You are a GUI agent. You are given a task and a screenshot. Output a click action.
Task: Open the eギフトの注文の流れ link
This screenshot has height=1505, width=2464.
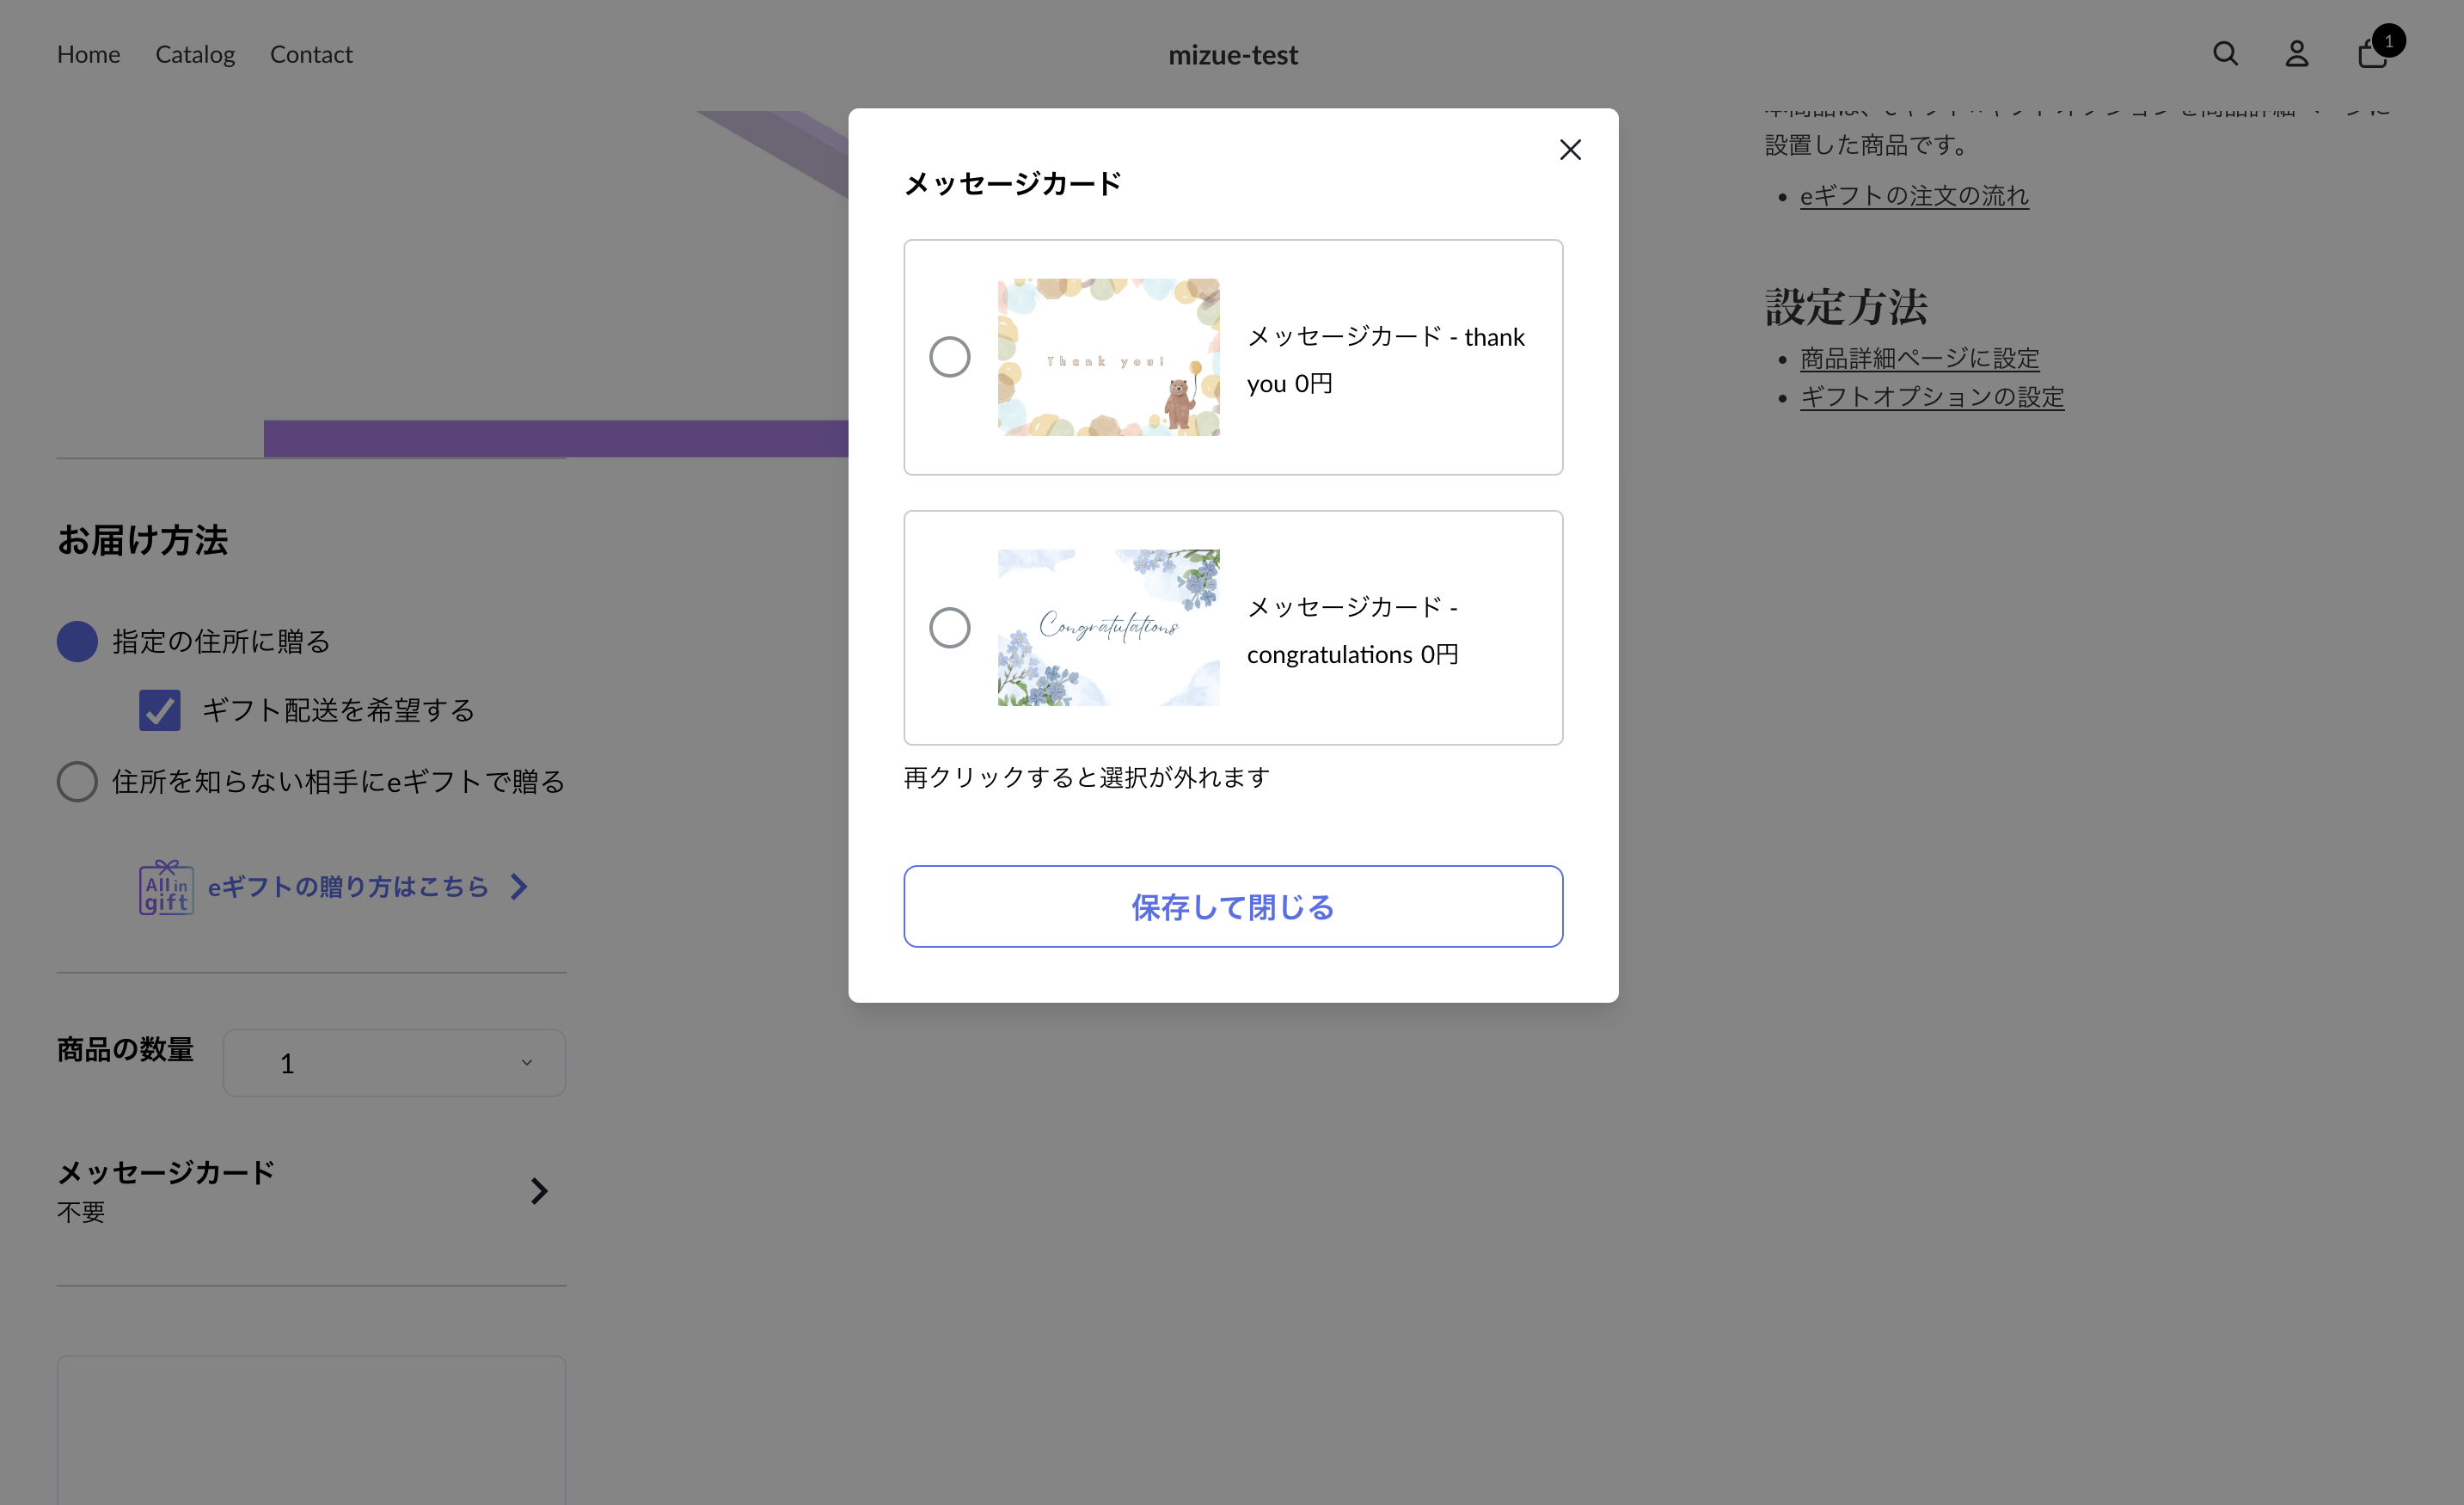[1914, 196]
